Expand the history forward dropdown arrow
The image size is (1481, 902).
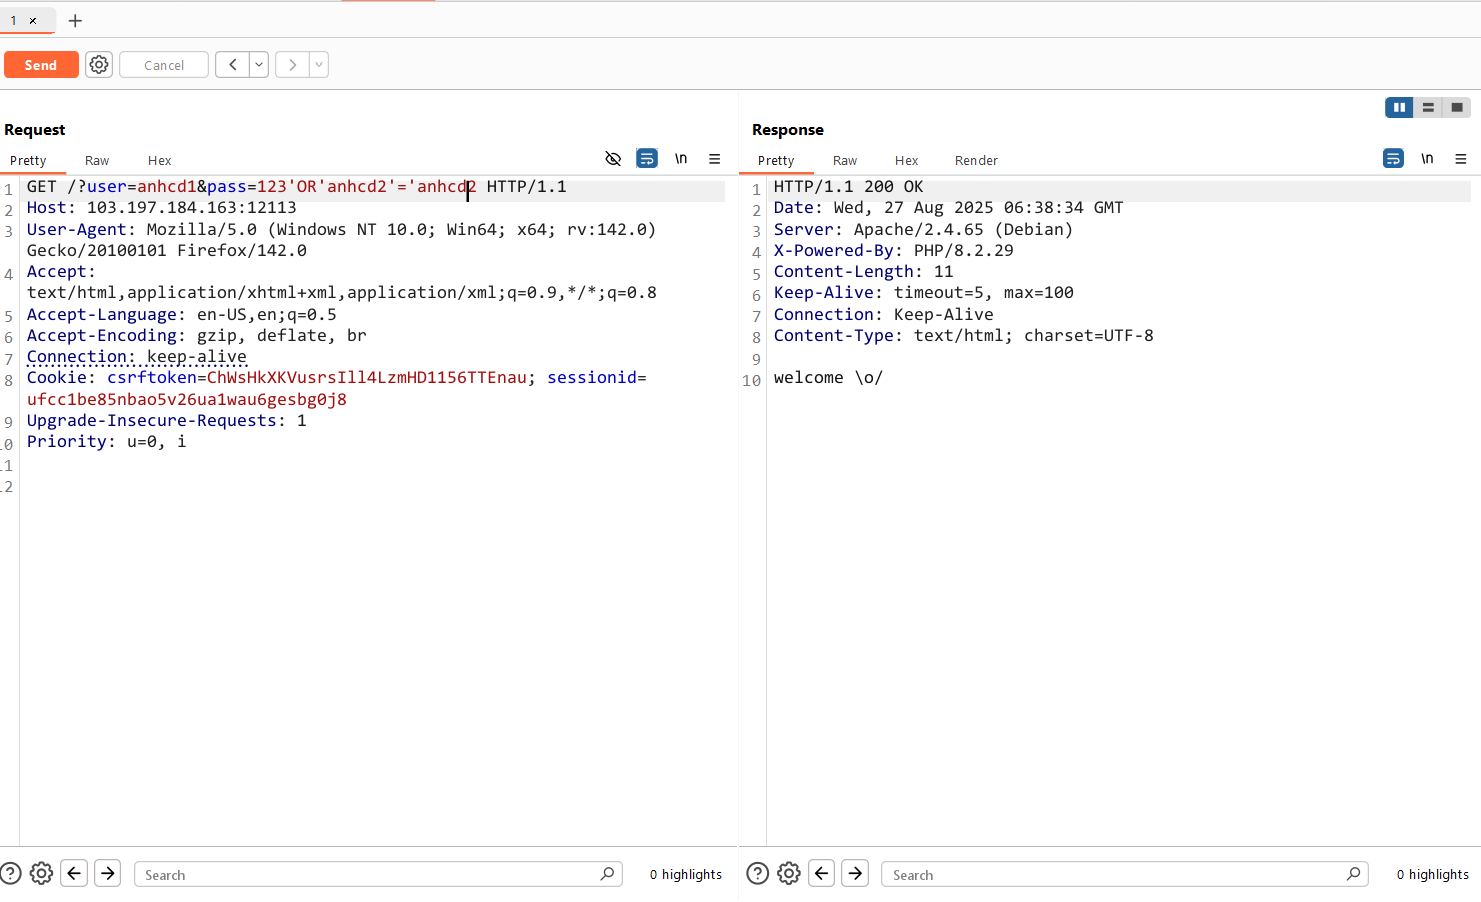click(319, 65)
